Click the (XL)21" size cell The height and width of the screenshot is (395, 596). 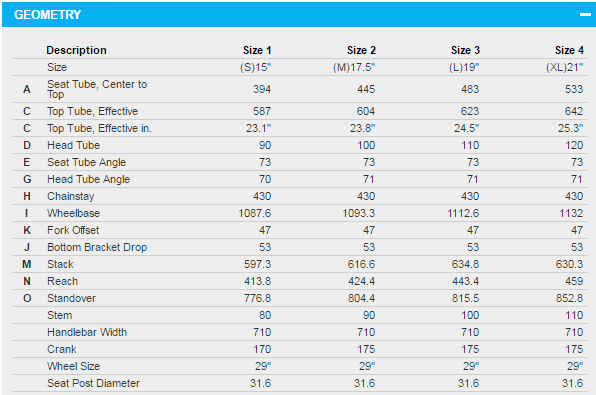pyautogui.click(x=564, y=67)
